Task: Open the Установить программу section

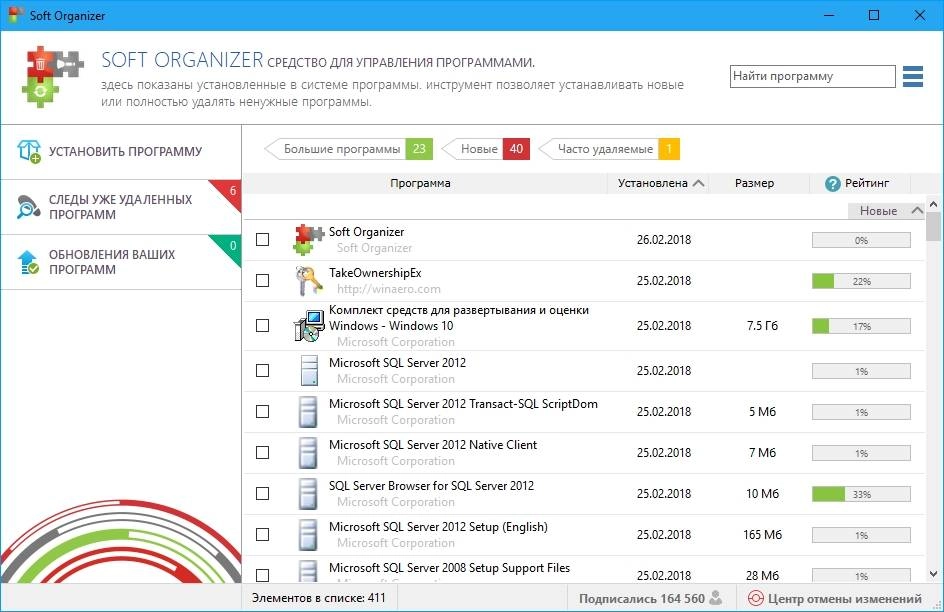Action: pyautogui.click(x=121, y=152)
